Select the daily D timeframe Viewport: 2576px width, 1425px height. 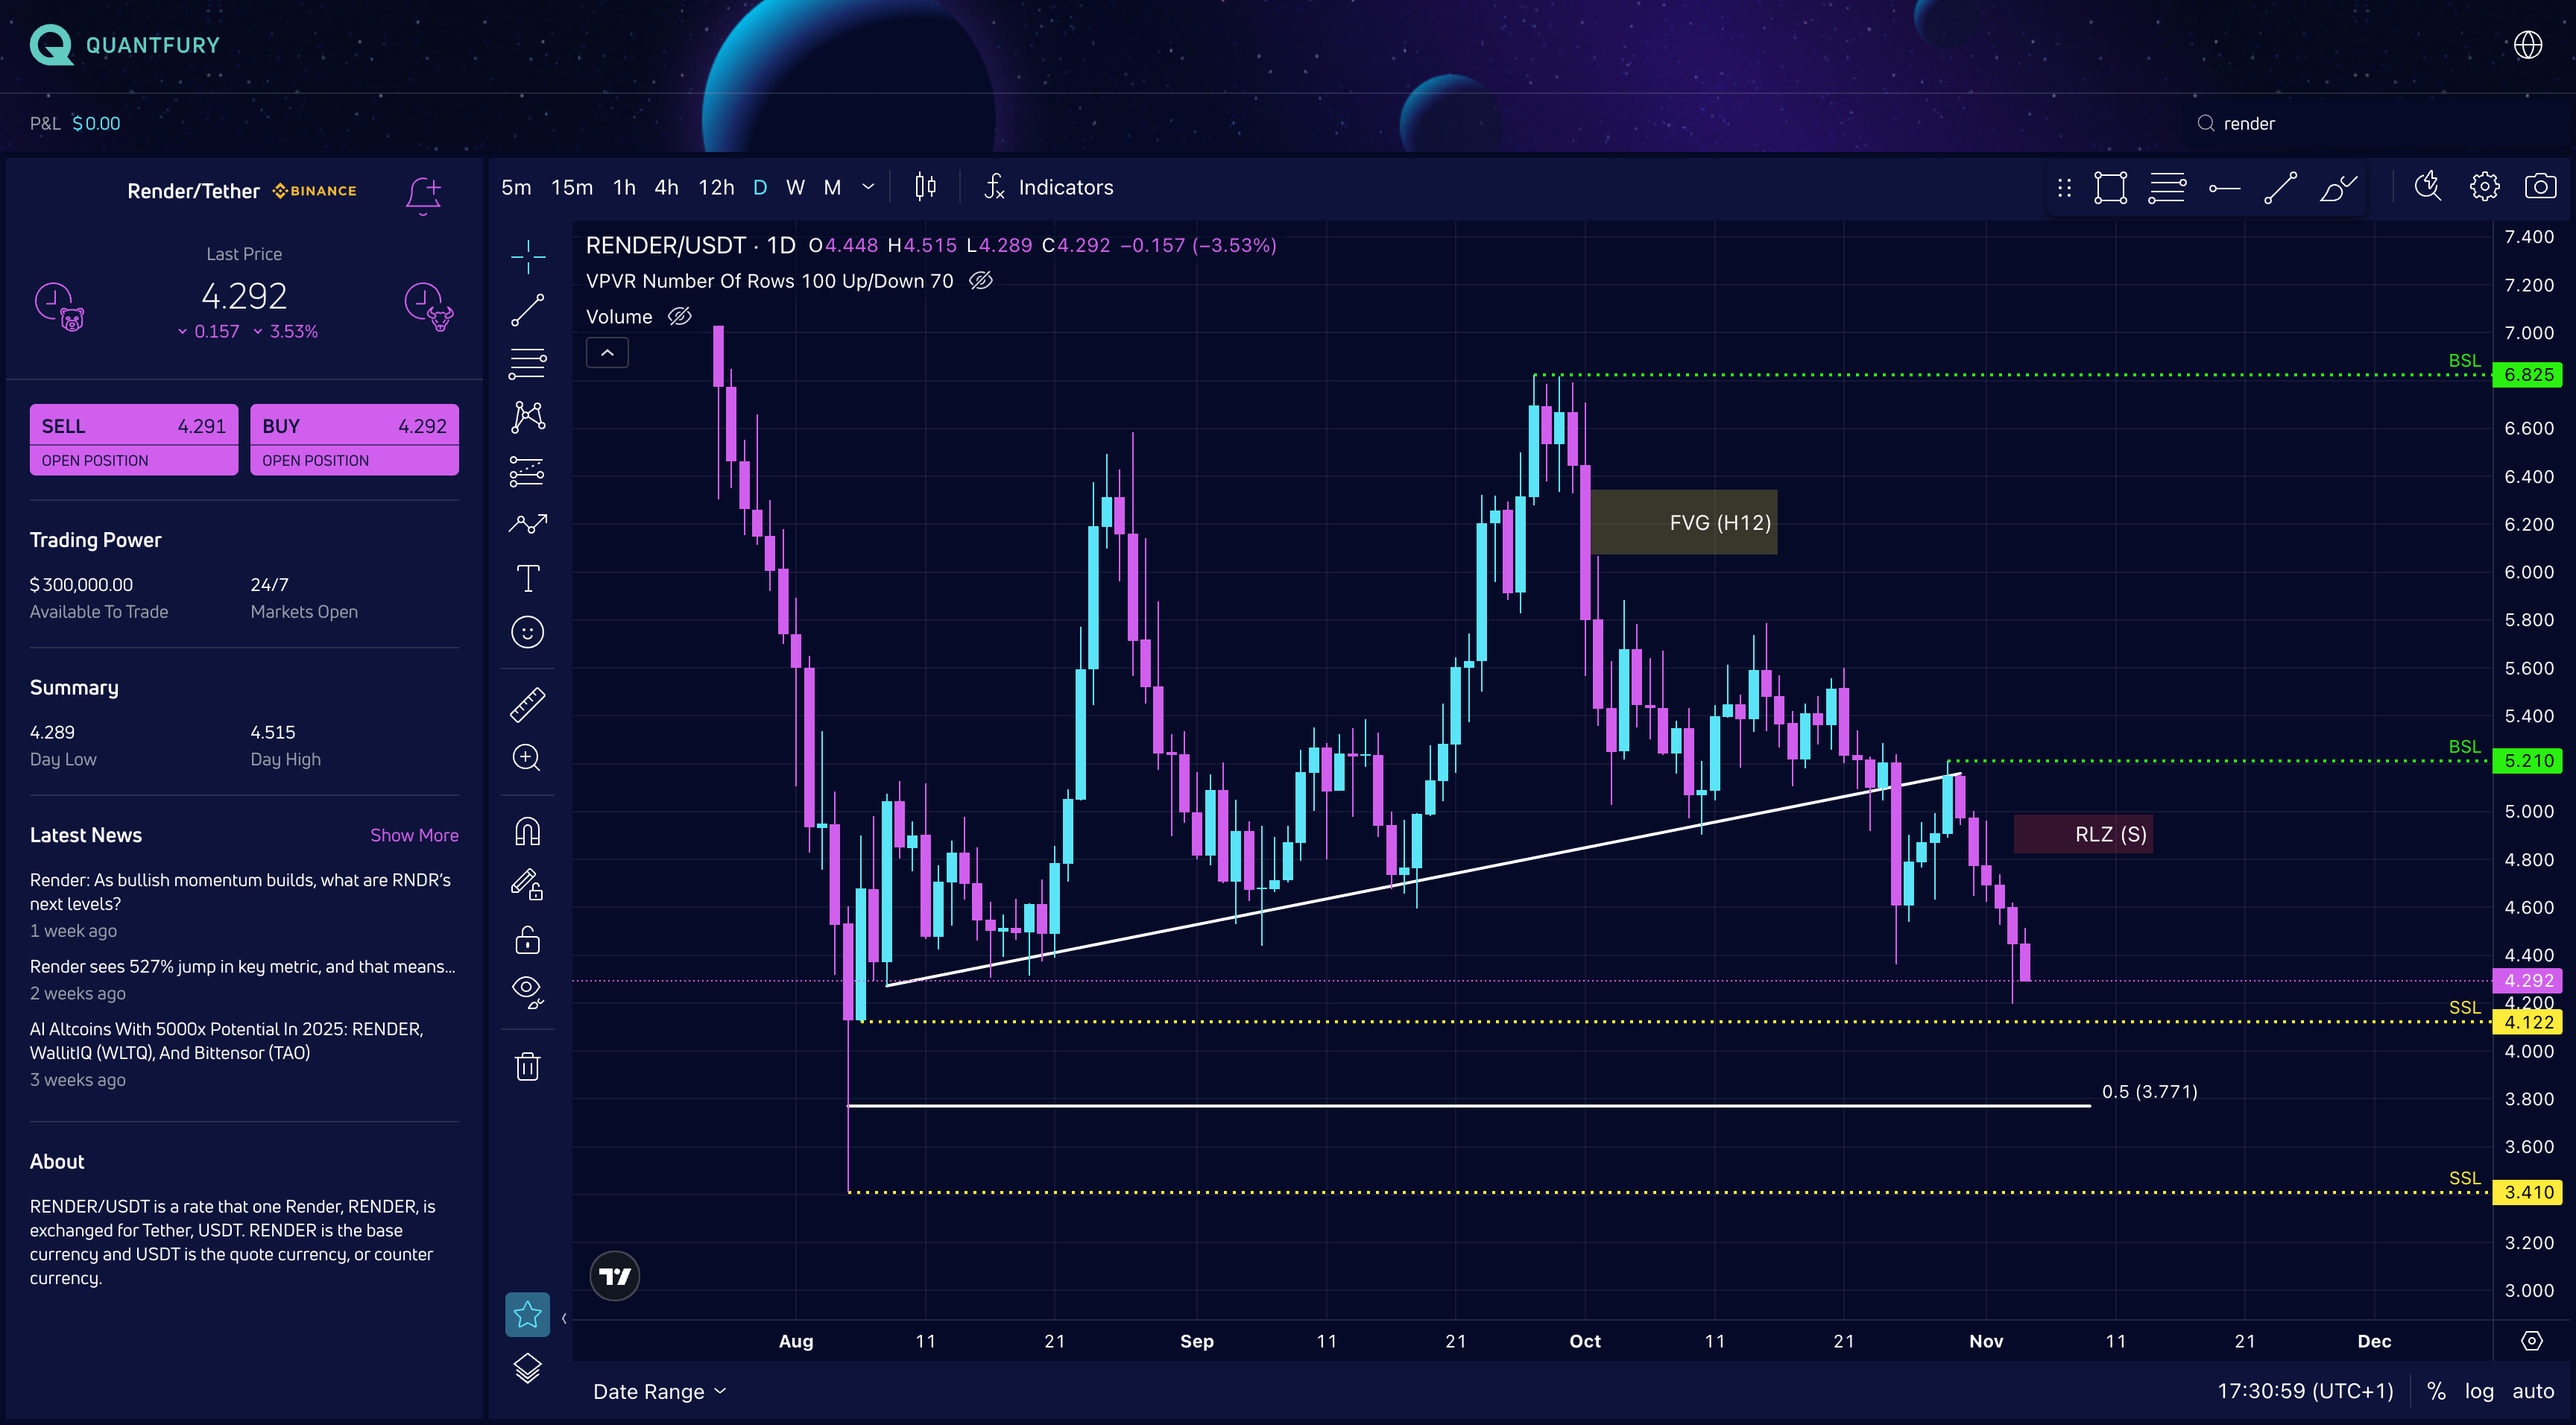pos(760,187)
